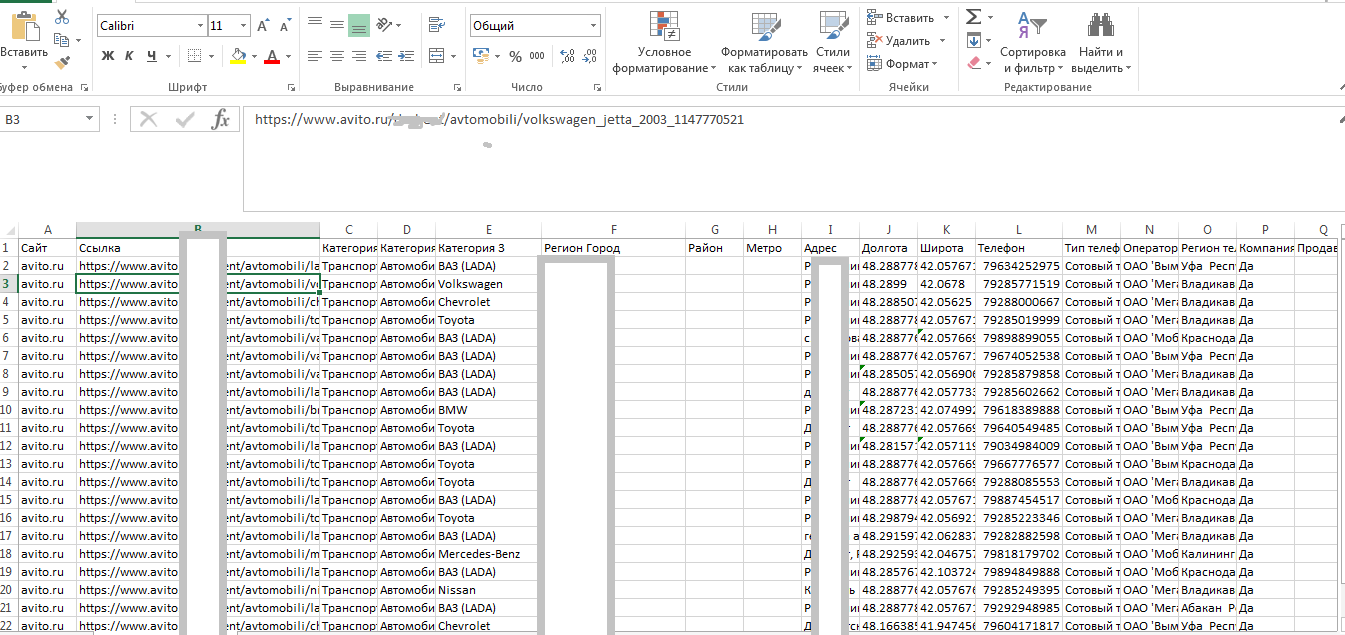Toggle center horizontal alignment
This screenshot has height=635, width=1345.
point(336,56)
